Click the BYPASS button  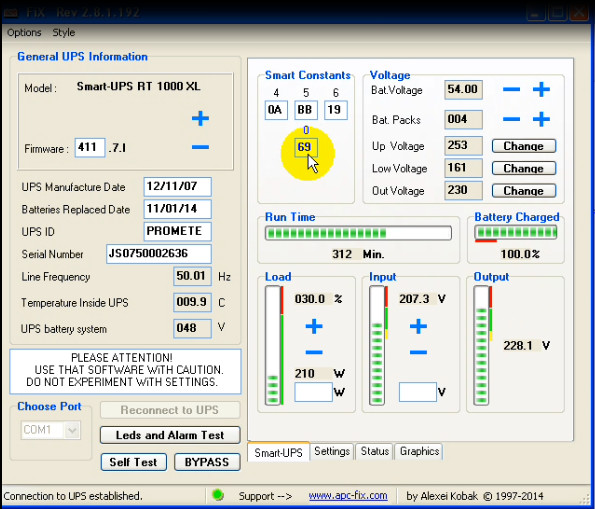click(207, 462)
